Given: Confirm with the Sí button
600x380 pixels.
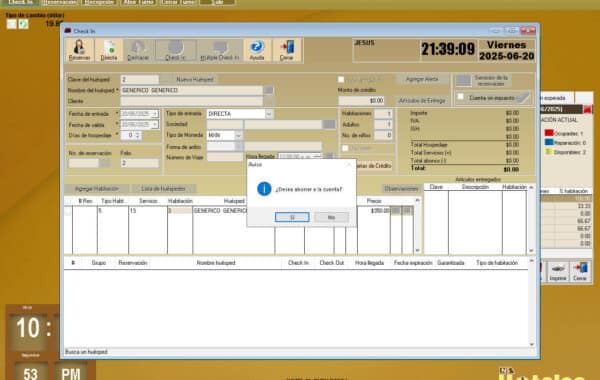Looking at the screenshot, I should click(x=292, y=217).
